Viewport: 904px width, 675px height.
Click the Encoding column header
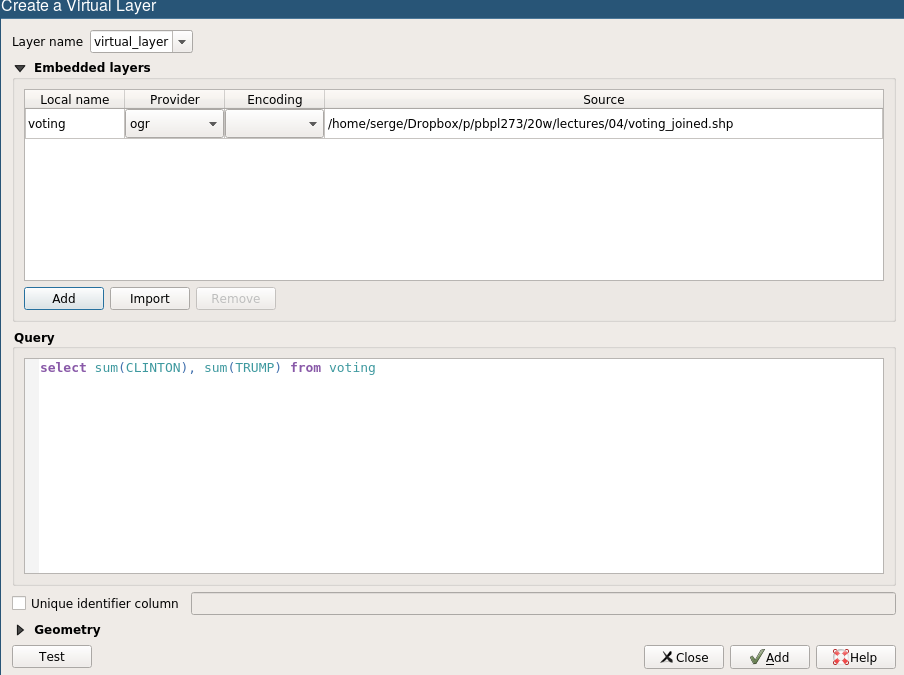tap(275, 100)
